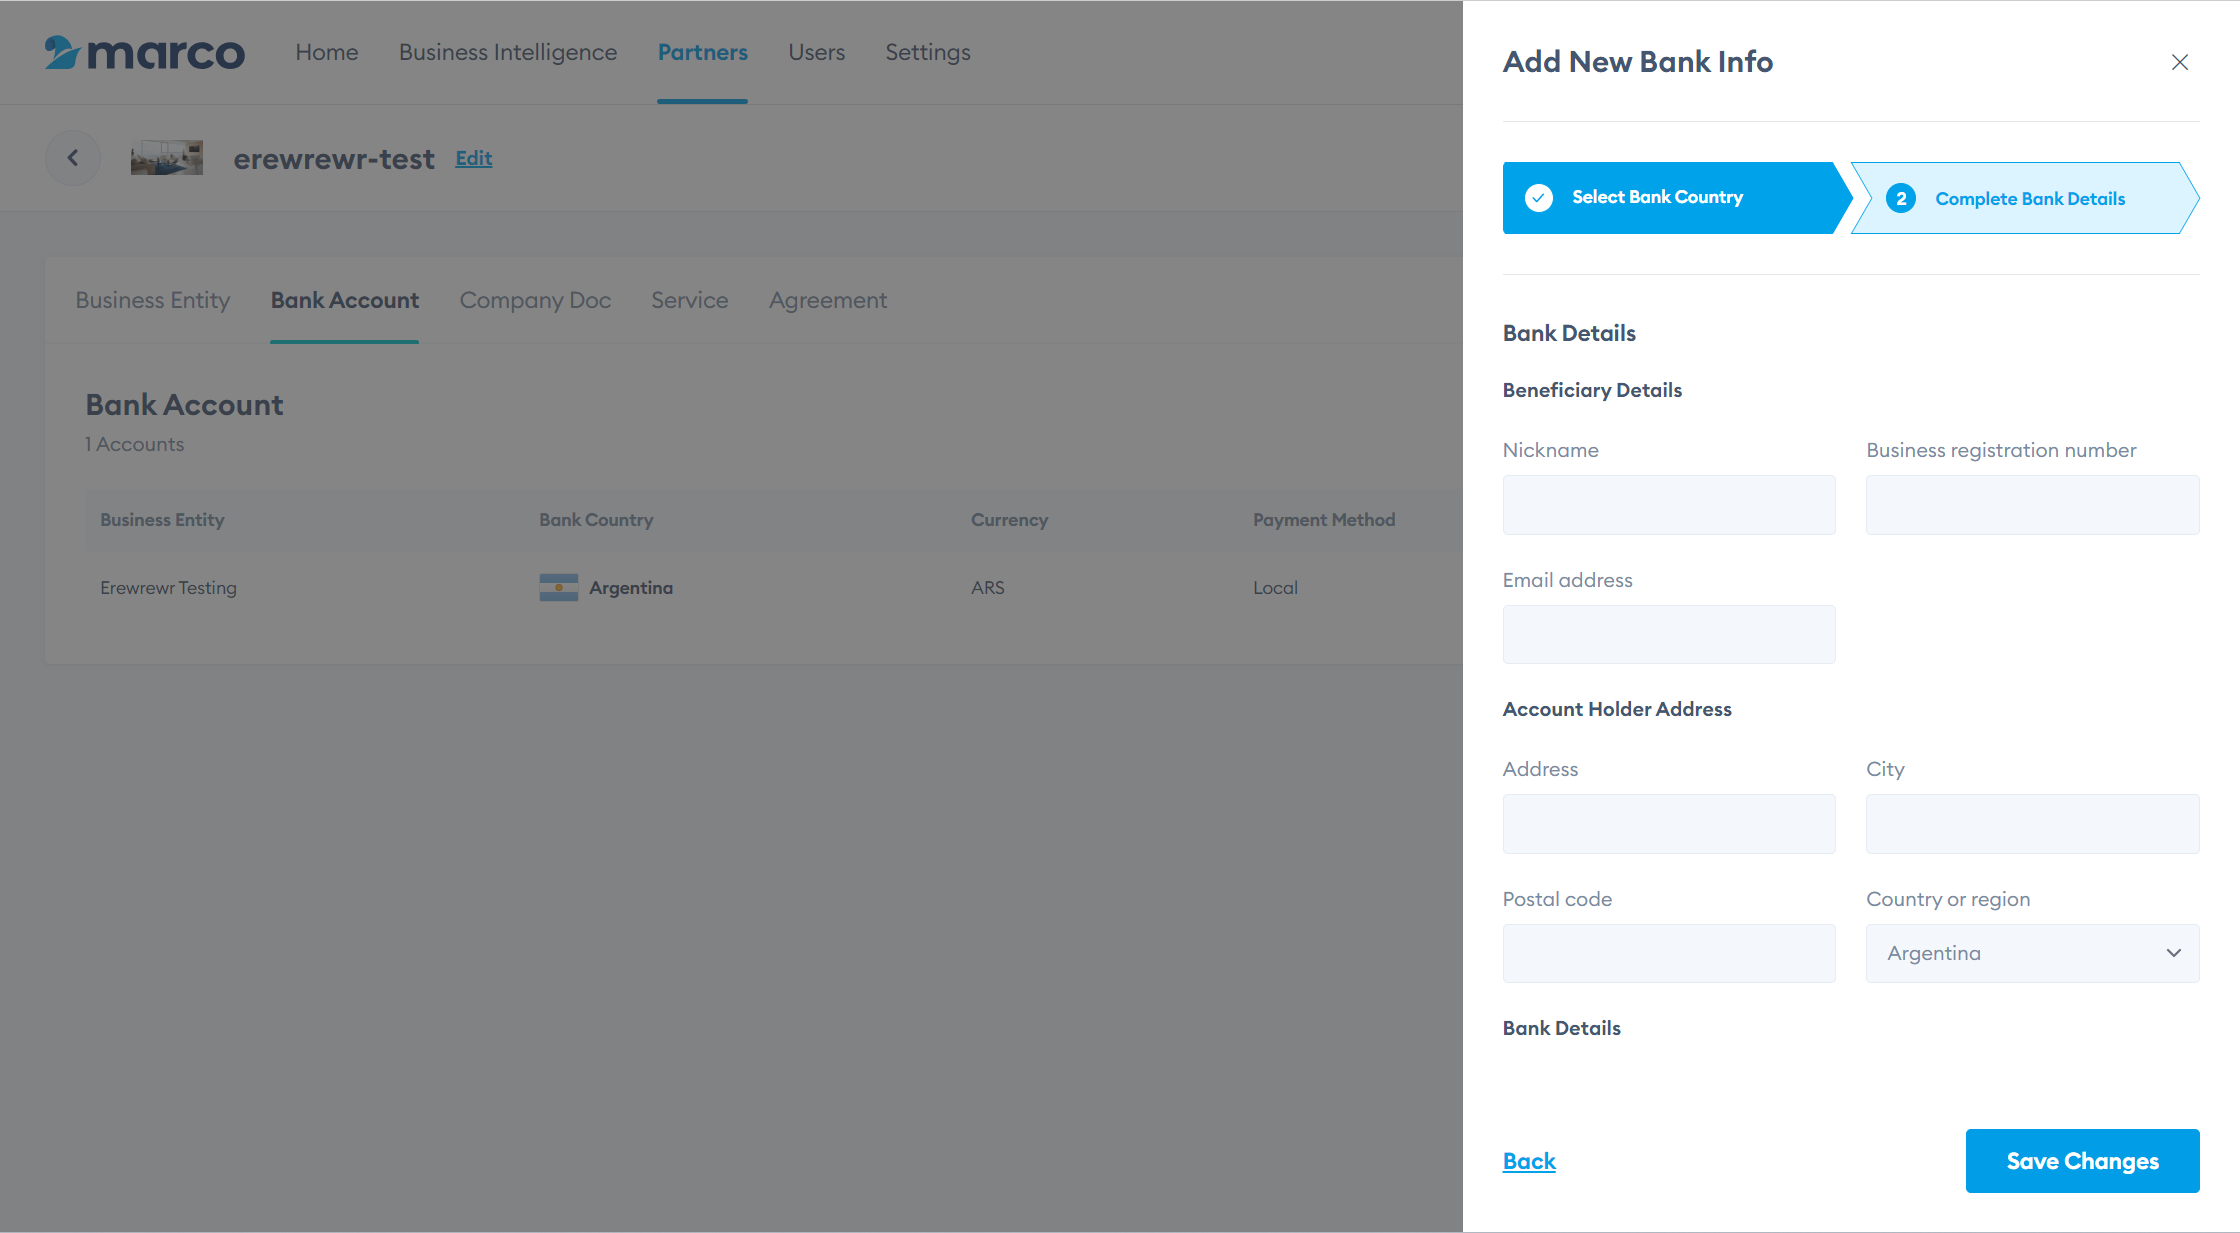Click the Business registration number field
Viewport: 2240px width, 1233px height.
pos(2031,505)
